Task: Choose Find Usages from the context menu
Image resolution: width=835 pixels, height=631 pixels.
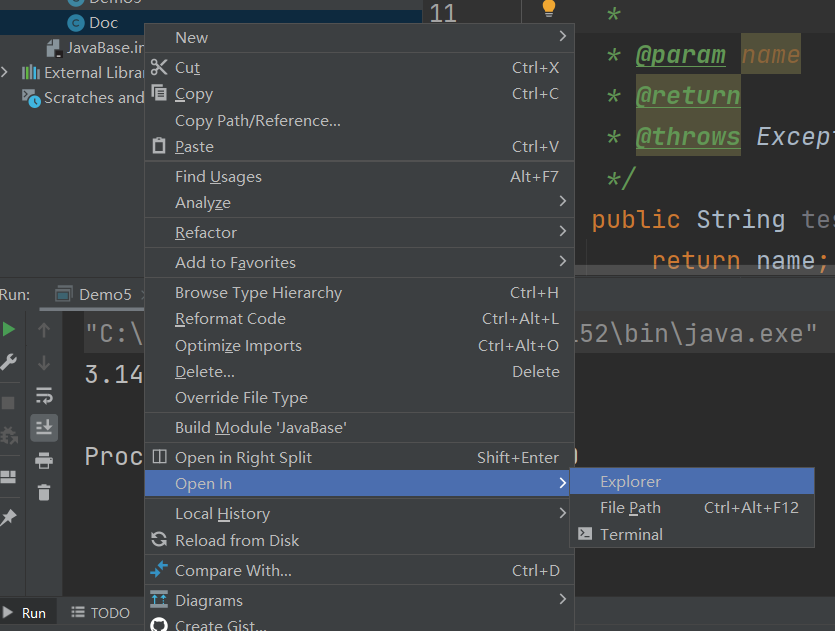Action: pyautogui.click(x=218, y=176)
